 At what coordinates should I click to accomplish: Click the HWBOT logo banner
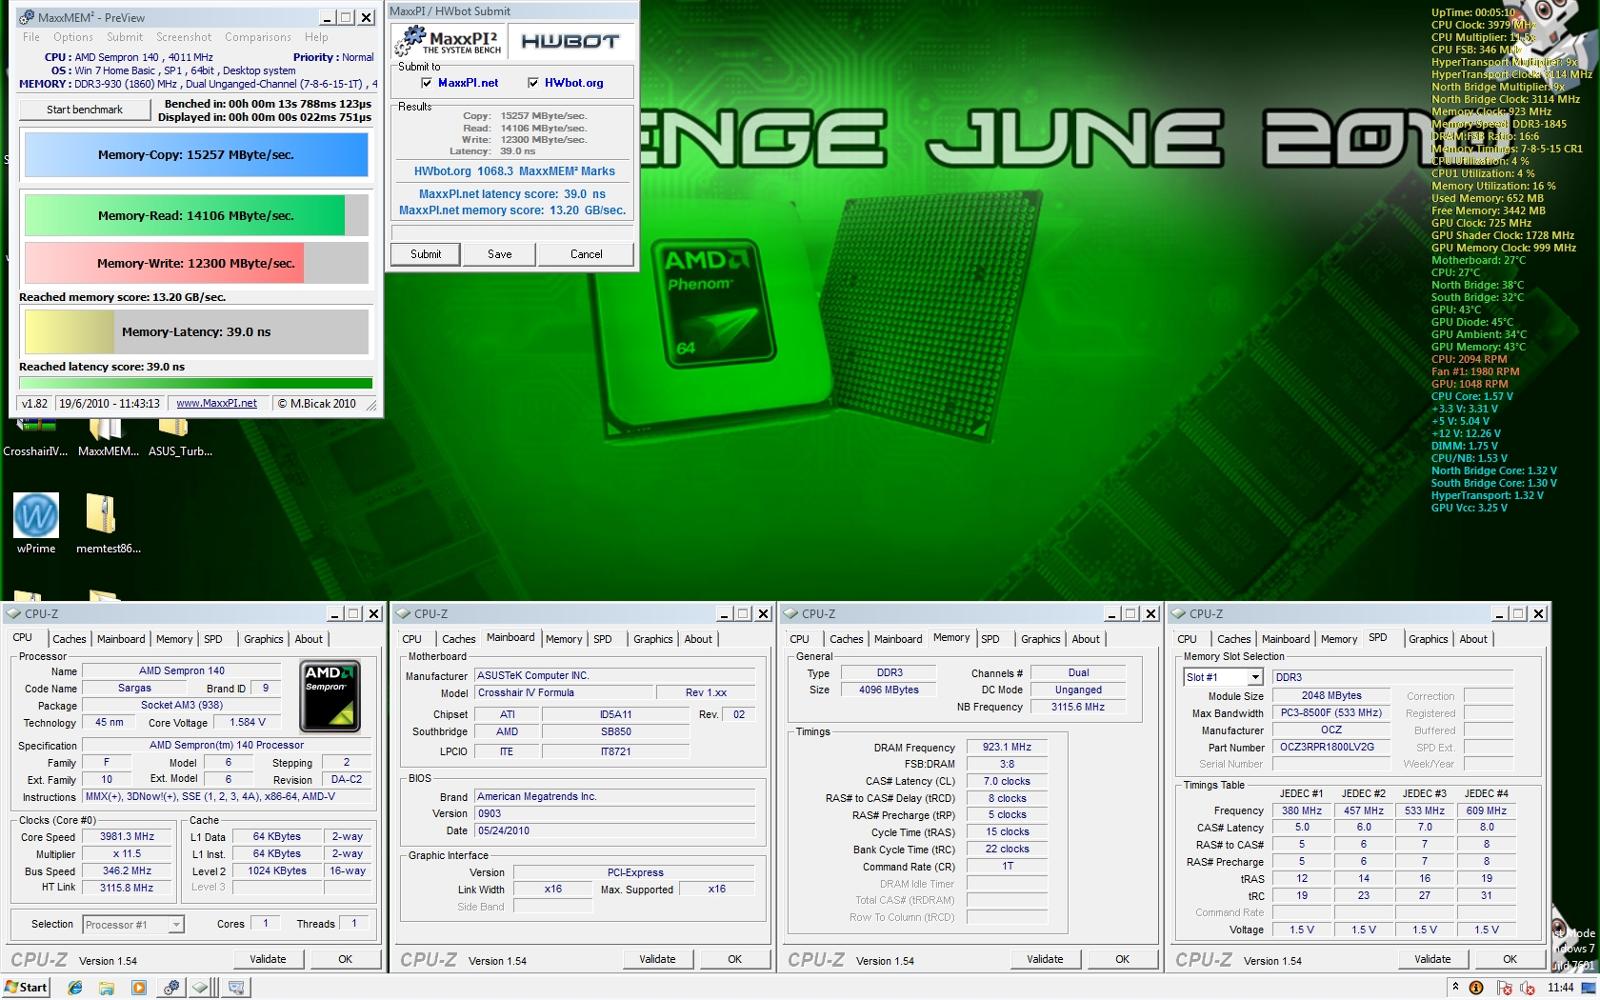pos(571,42)
